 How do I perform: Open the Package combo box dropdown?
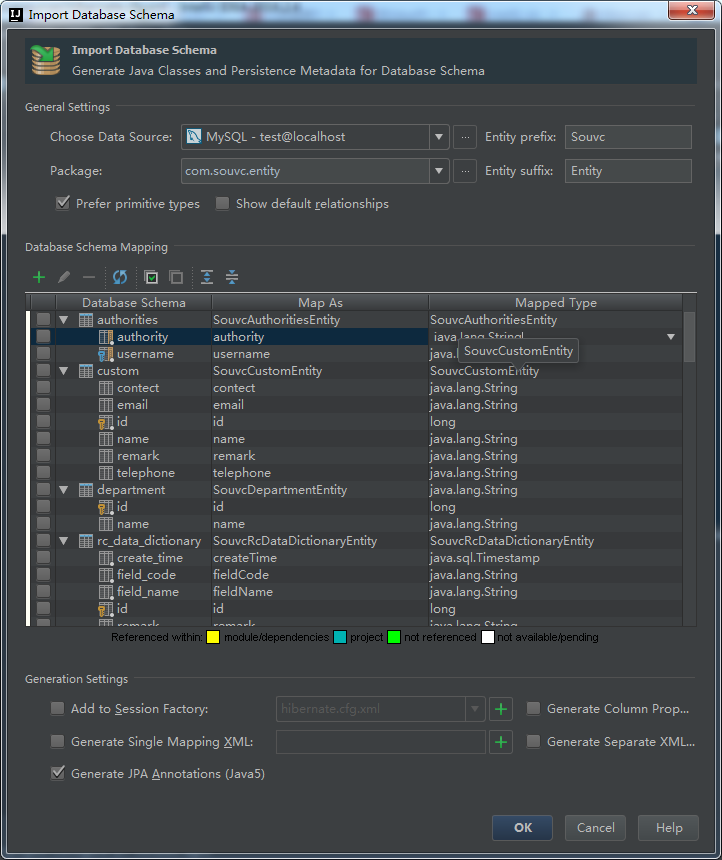pyautogui.click(x=440, y=171)
